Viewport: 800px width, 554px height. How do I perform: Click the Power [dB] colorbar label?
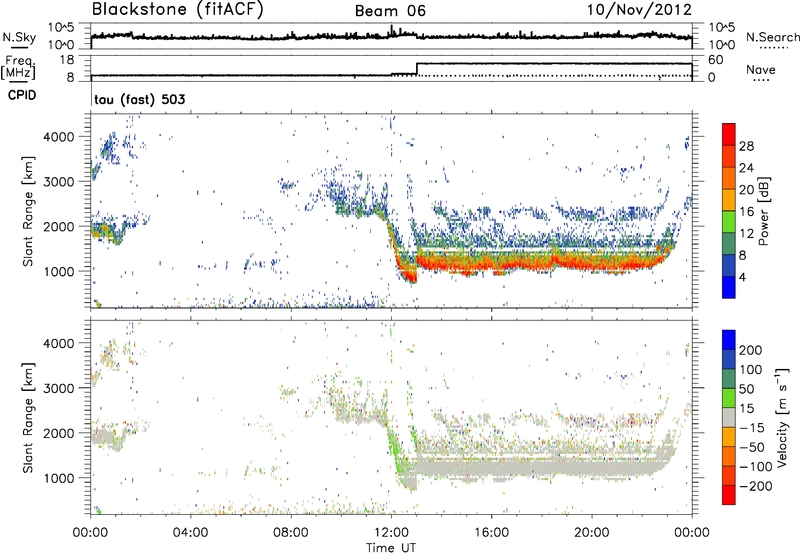tap(763, 211)
